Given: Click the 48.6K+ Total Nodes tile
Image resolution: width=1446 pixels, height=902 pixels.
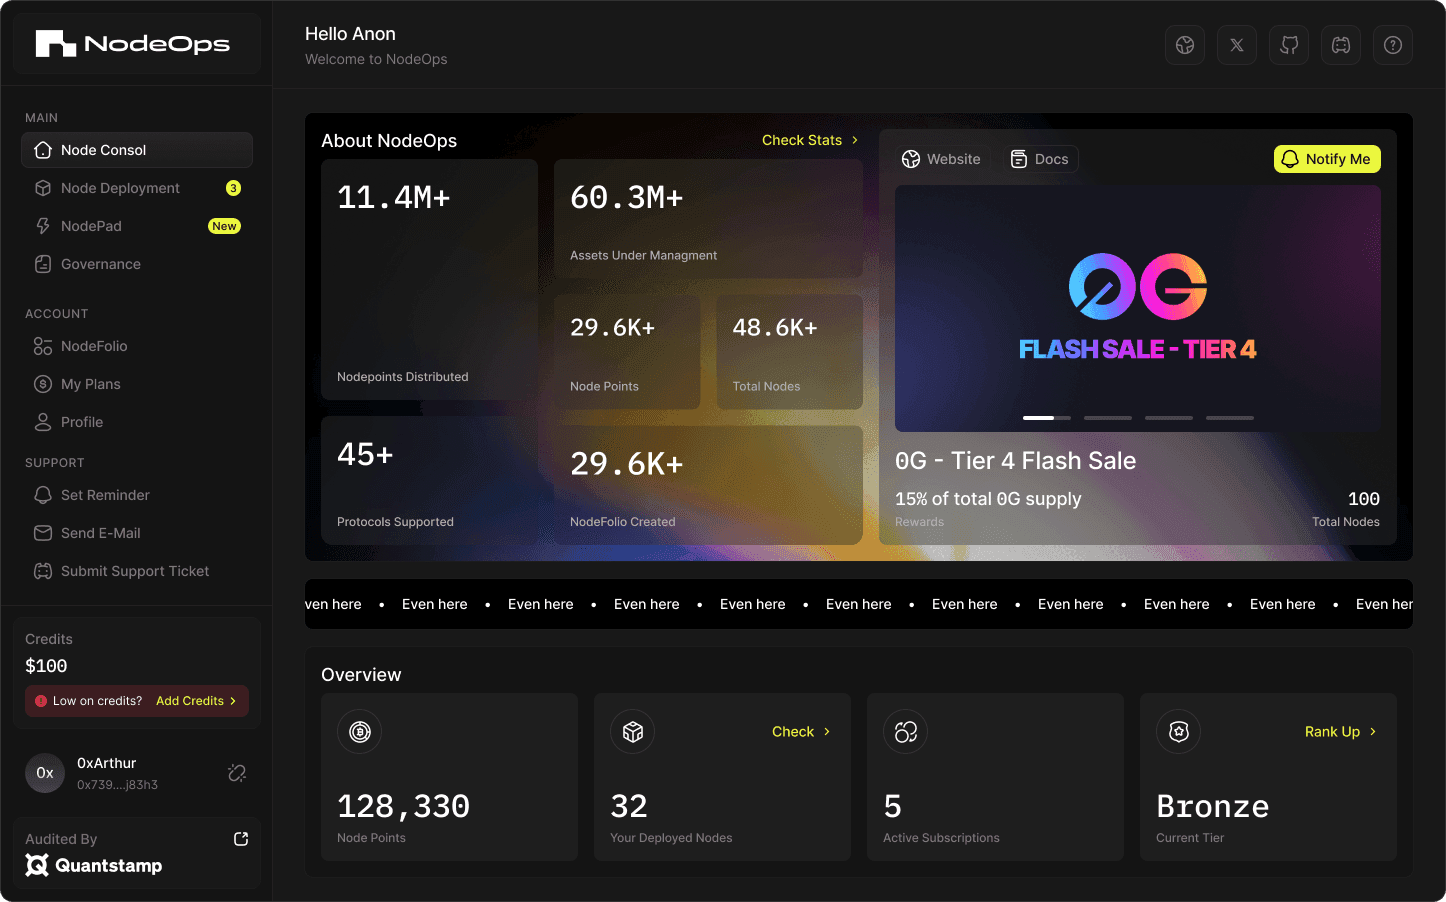Looking at the screenshot, I should point(789,351).
